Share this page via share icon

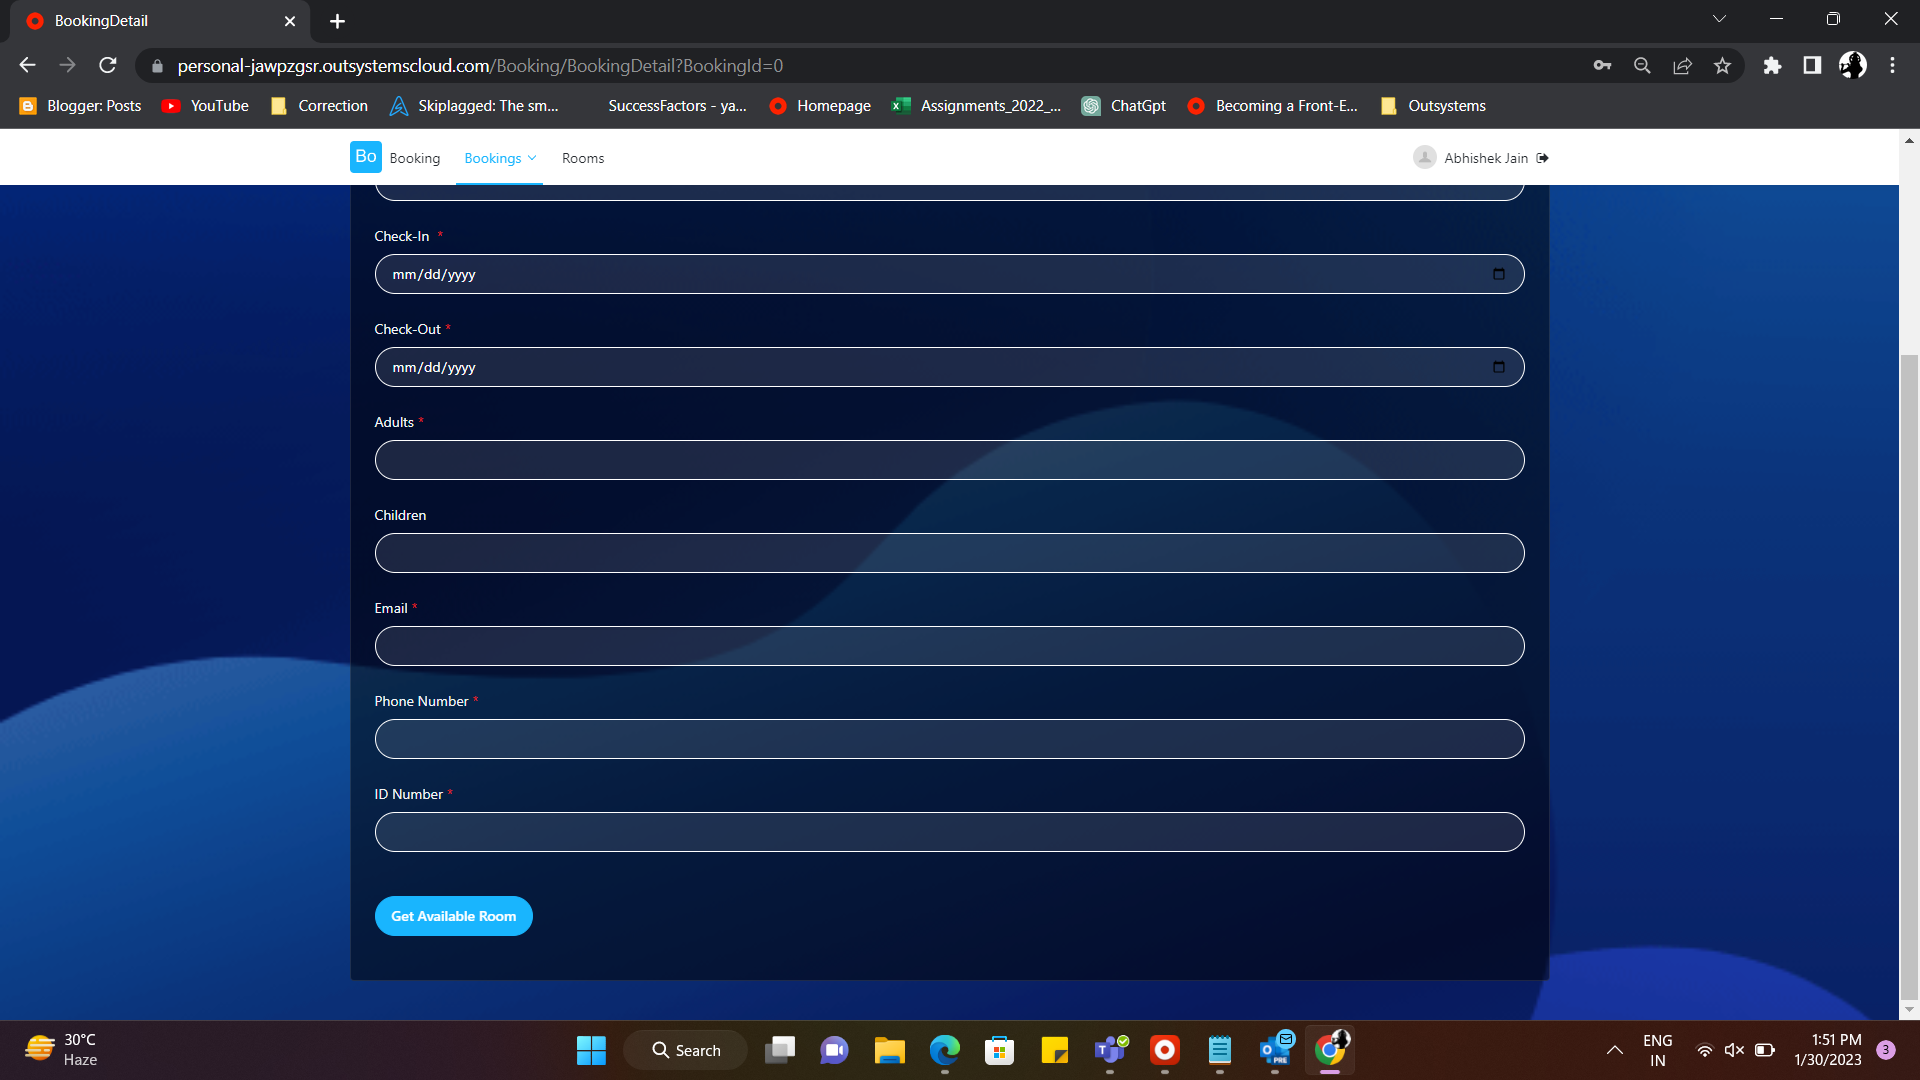[1682, 66]
